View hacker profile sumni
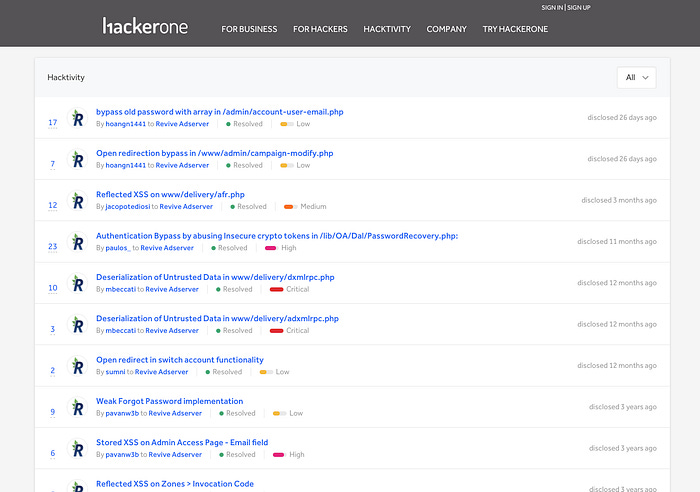The height and width of the screenshot is (492, 700). point(115,372)
